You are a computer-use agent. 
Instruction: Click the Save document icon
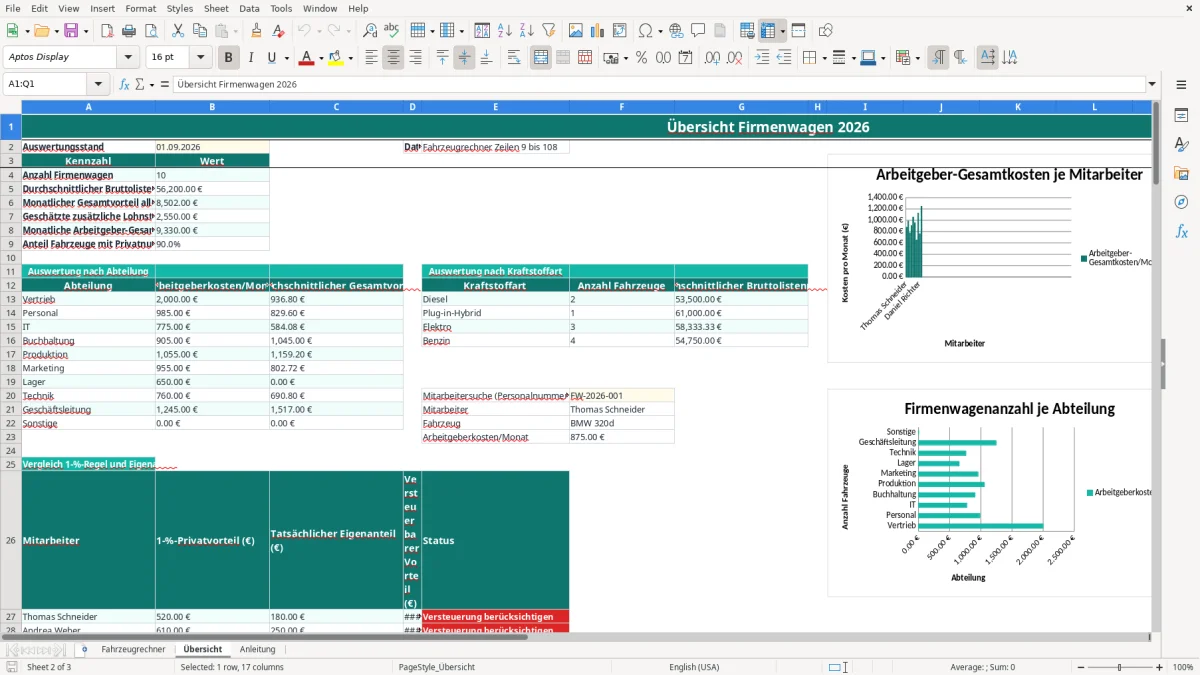[x=71, y=31]
